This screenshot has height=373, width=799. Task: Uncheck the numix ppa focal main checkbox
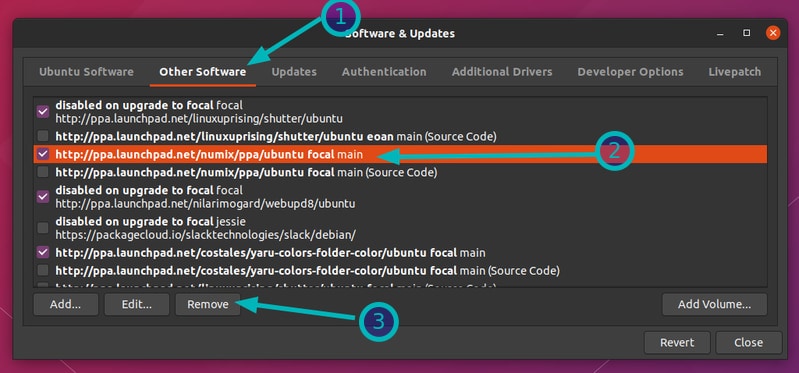(43, 153)
